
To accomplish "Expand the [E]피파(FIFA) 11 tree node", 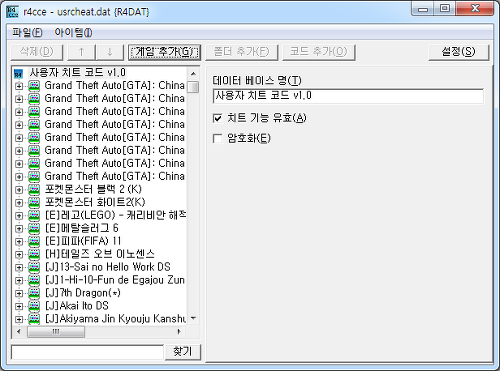I will coord(19,242).
